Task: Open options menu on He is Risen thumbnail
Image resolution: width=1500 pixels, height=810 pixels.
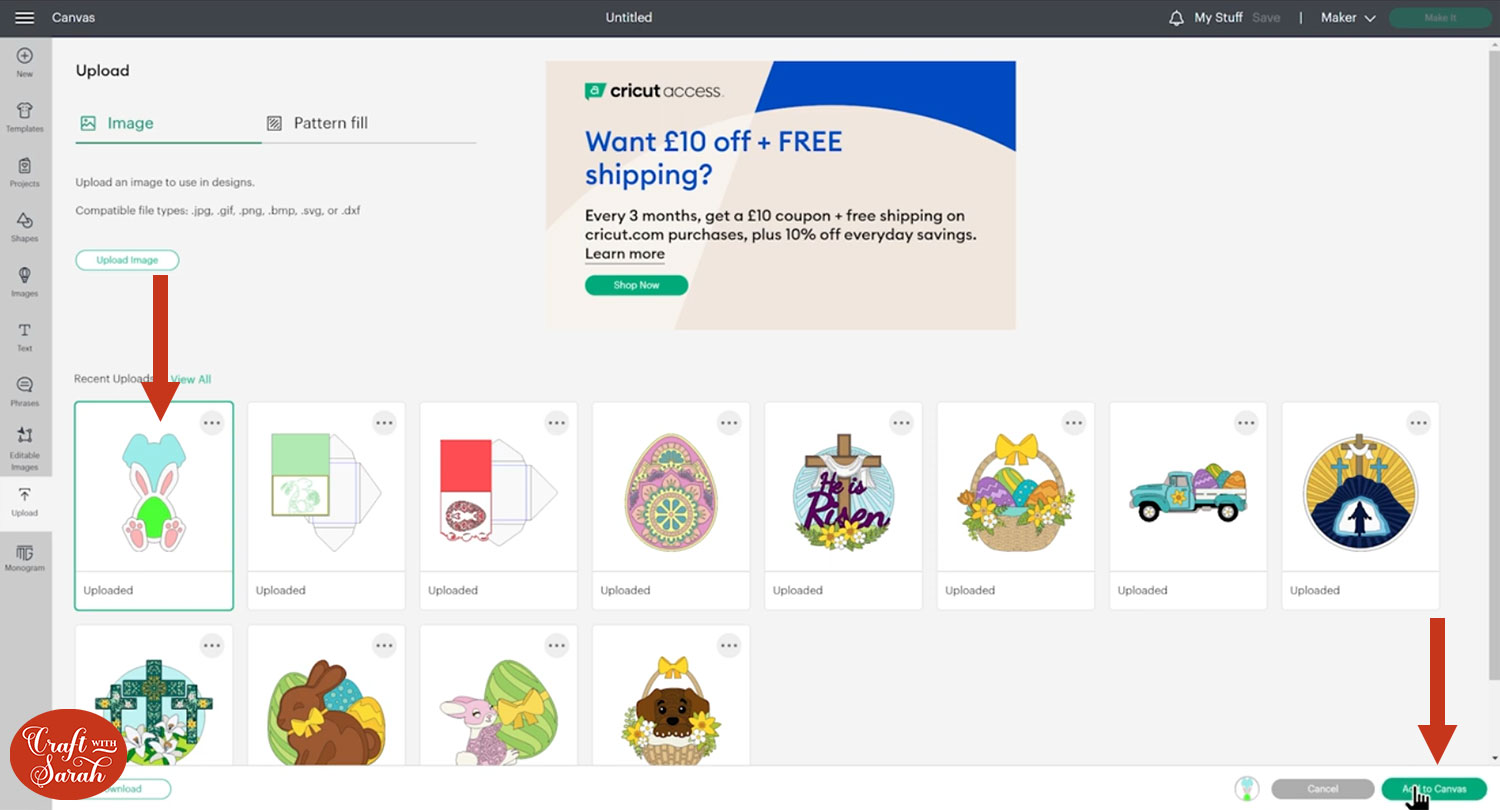Action: 902,423
